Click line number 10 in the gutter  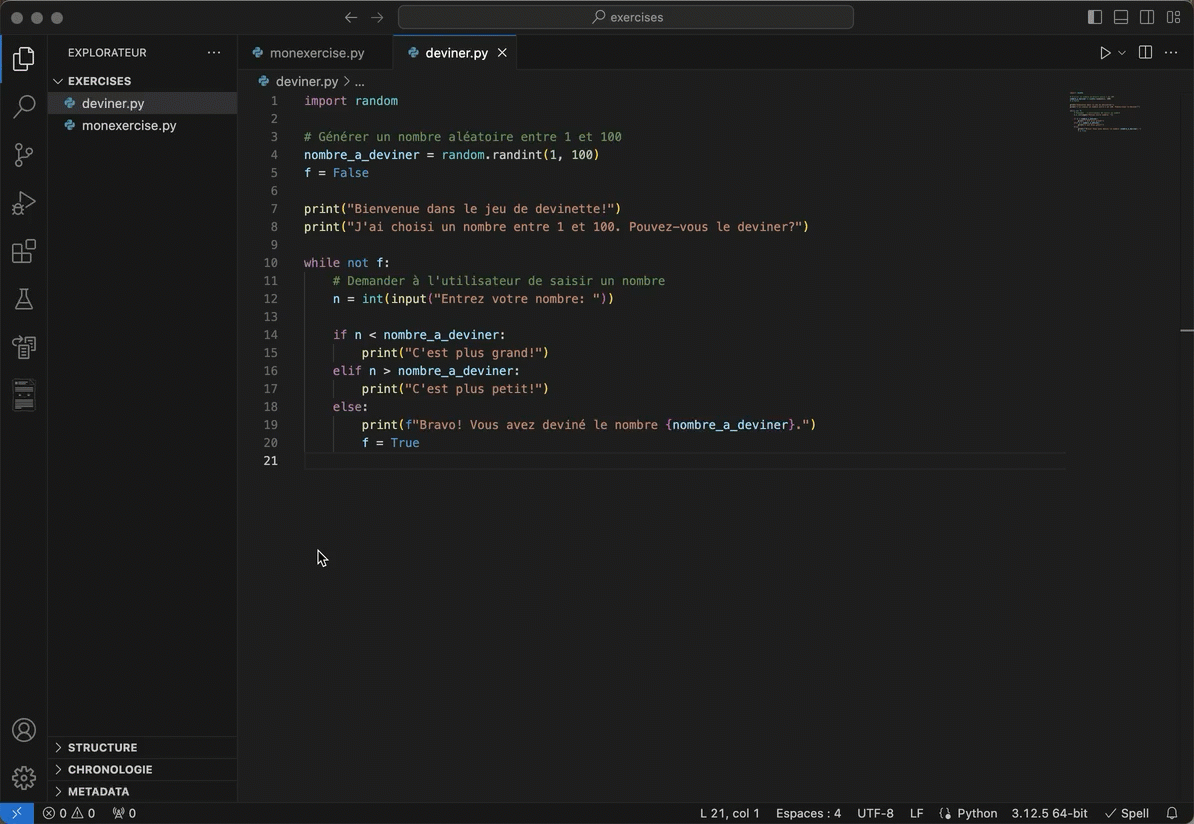click(x=270, y=263)
